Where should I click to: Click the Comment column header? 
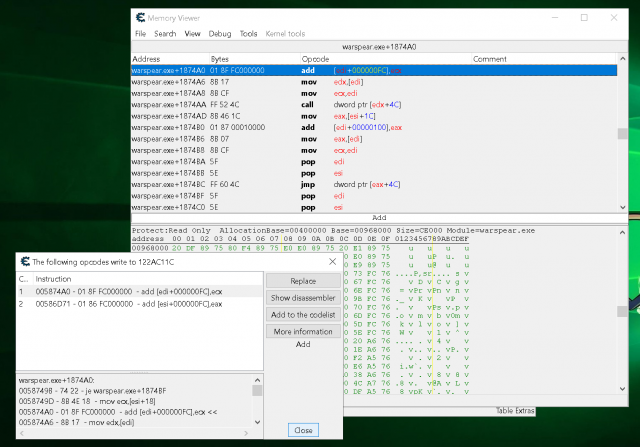coord(490,60)
